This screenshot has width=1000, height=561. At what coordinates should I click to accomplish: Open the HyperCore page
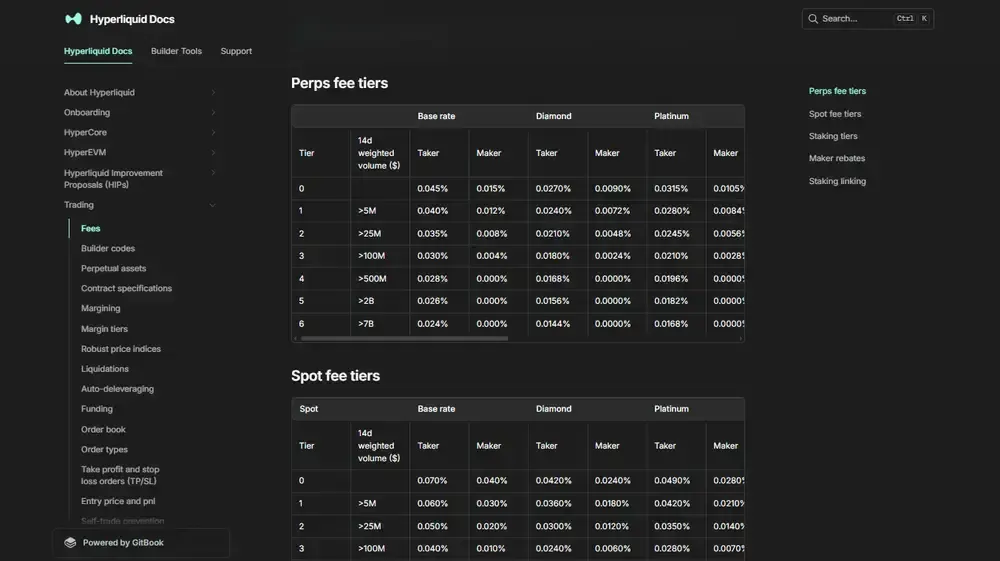[85, 133]
